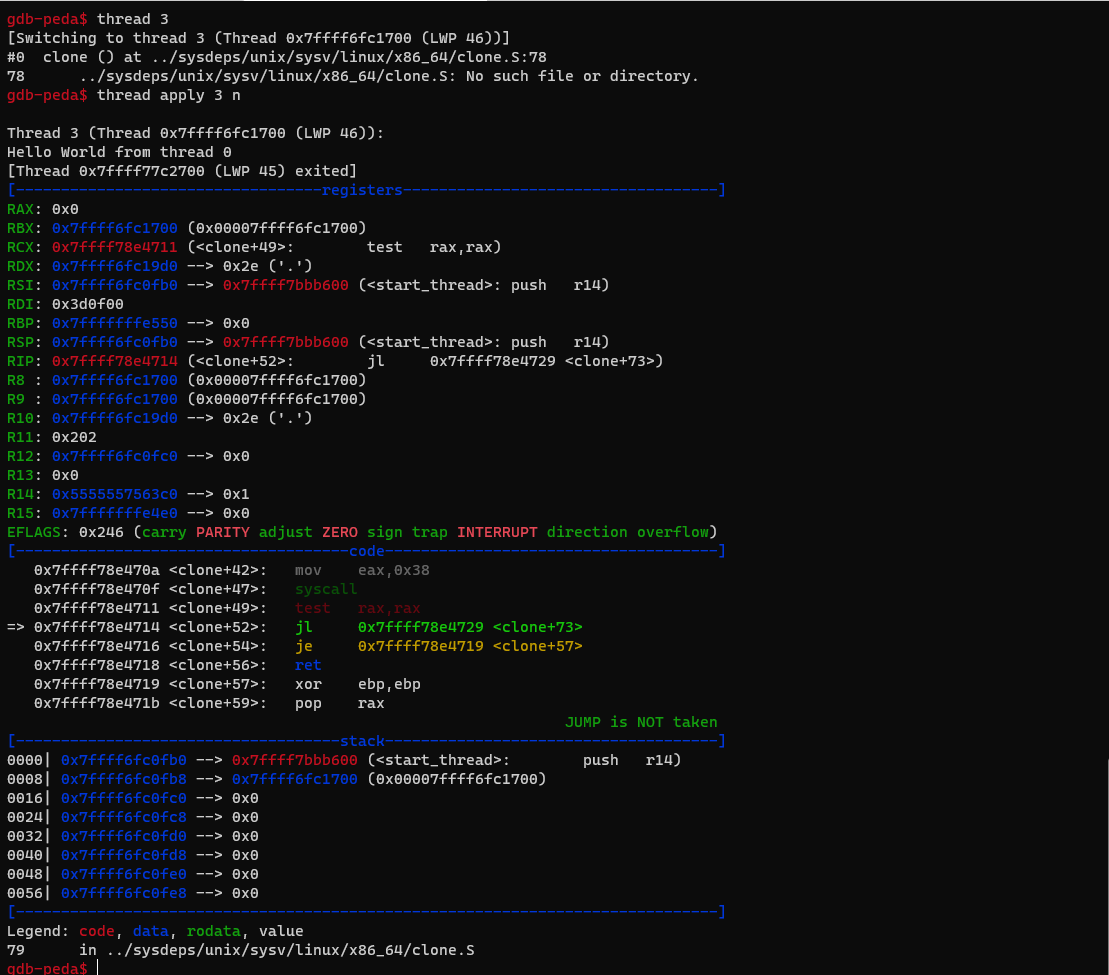This screenshot has width=1109, height=975.
Task: Click the RAX register value 0x0
Action: pos(65,209)
